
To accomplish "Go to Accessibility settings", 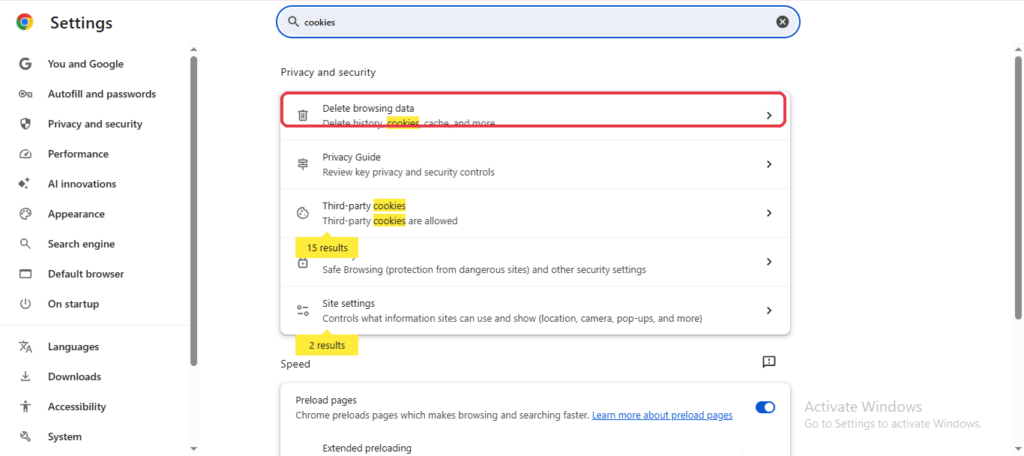I will pos(76,407).
